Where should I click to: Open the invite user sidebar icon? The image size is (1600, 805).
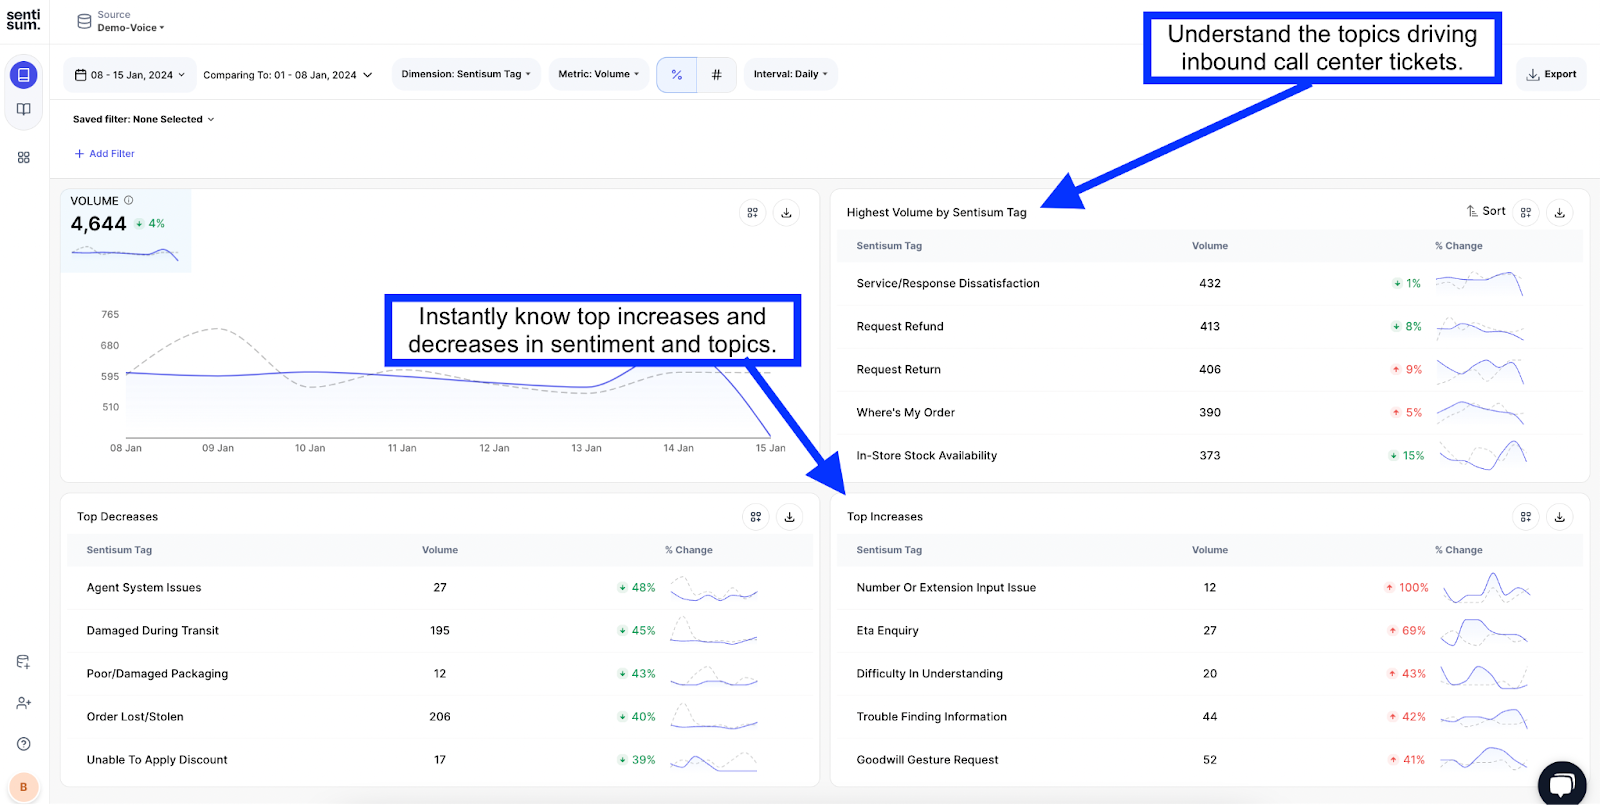pos(24,703)
